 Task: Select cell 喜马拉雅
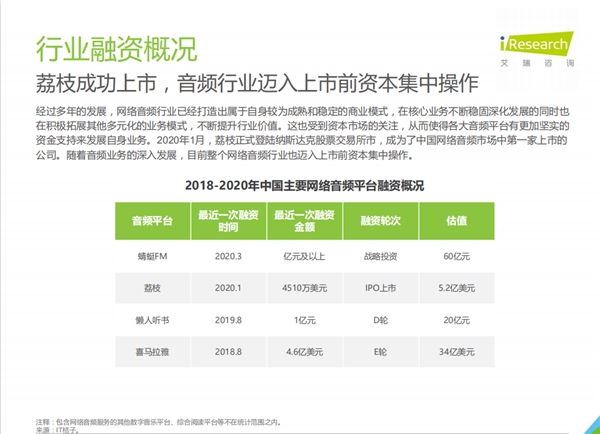[152, 352]
